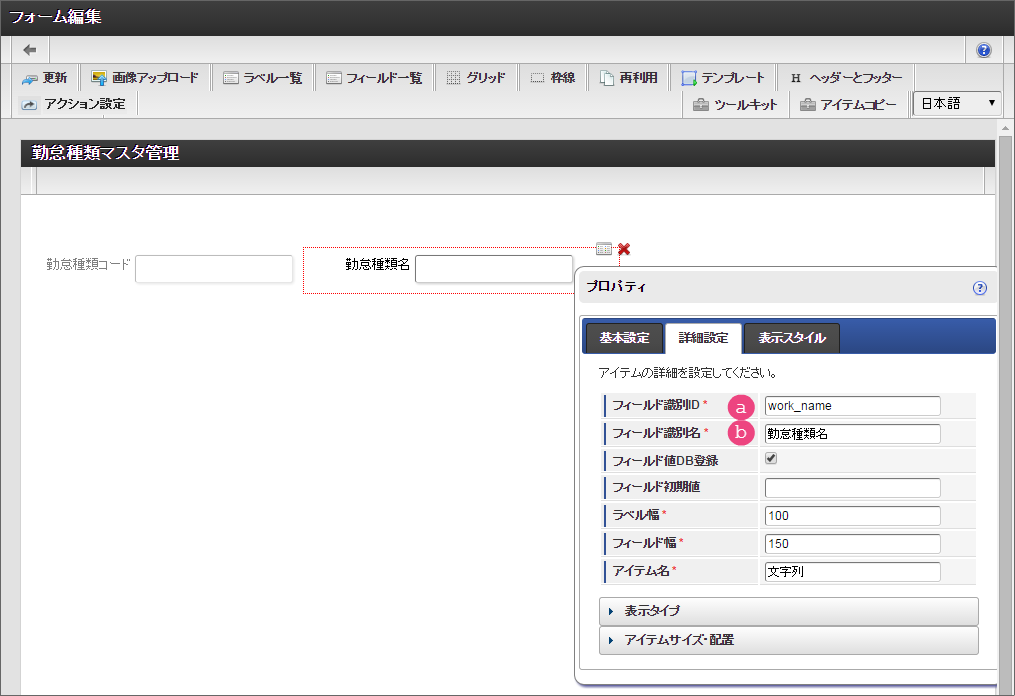Switch to the 表示スタイル tab
This screenshot has height=696, width=1015.
point(791,338)
